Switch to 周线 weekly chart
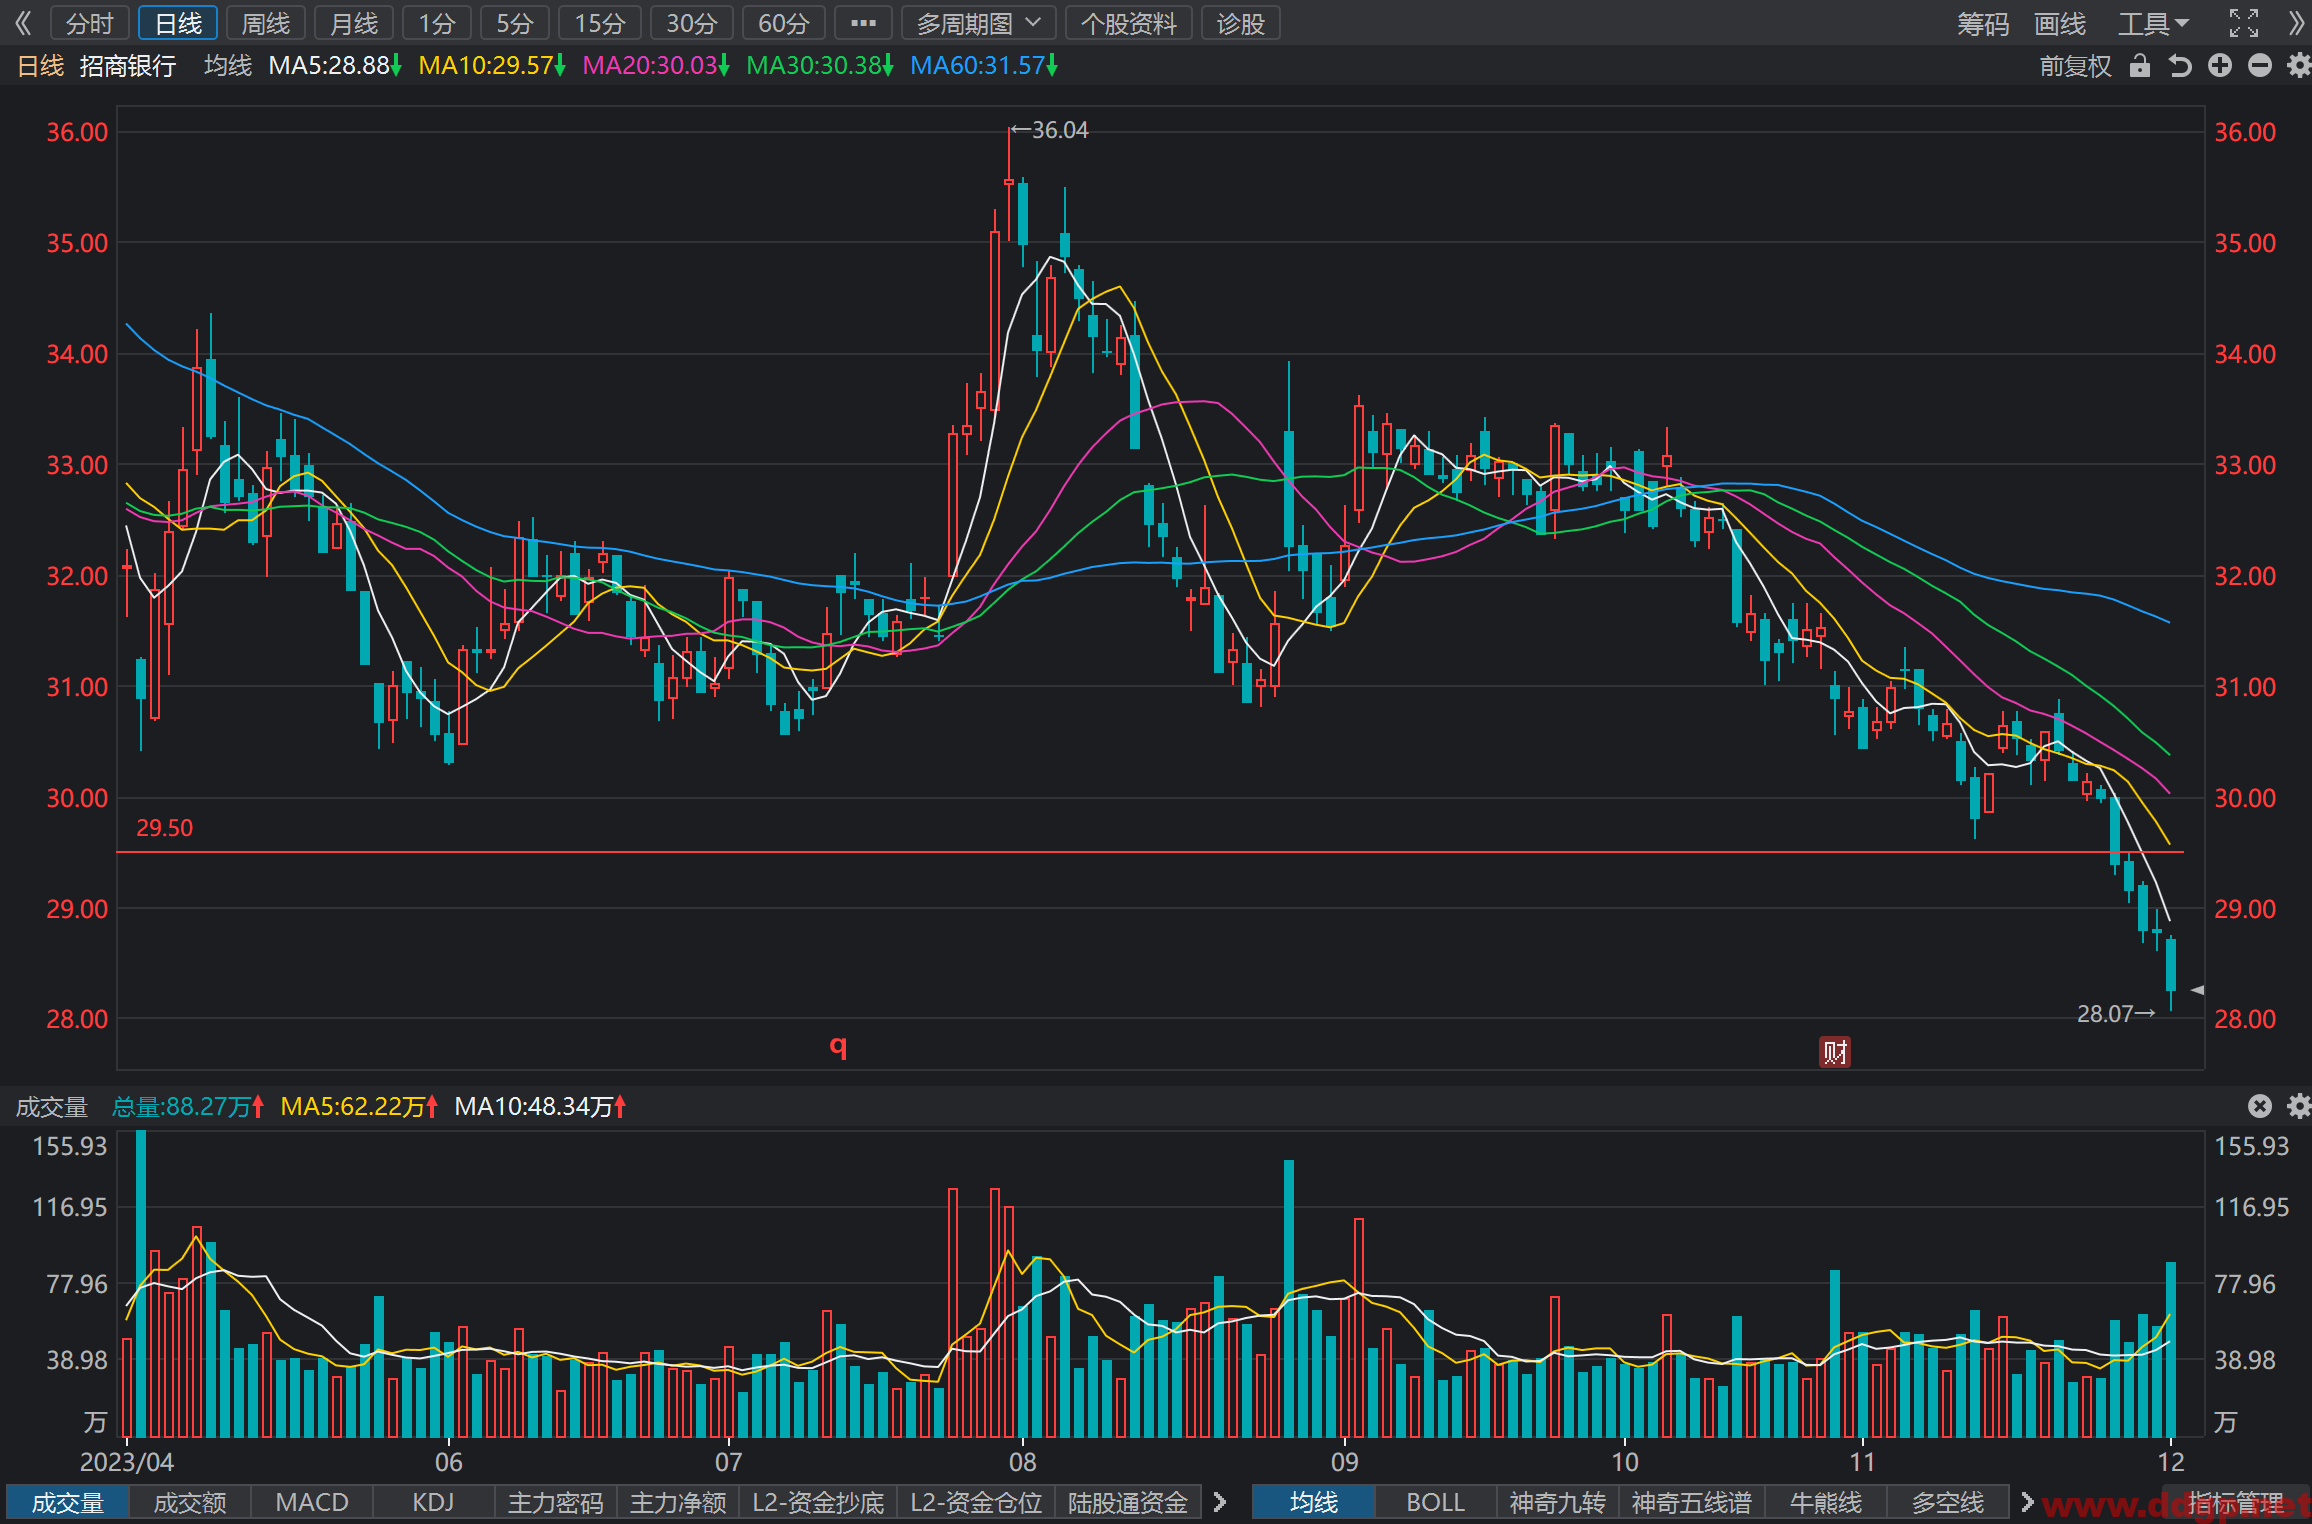The image size is (2312, 1524). pyautogui.click(x=266, y=23)
